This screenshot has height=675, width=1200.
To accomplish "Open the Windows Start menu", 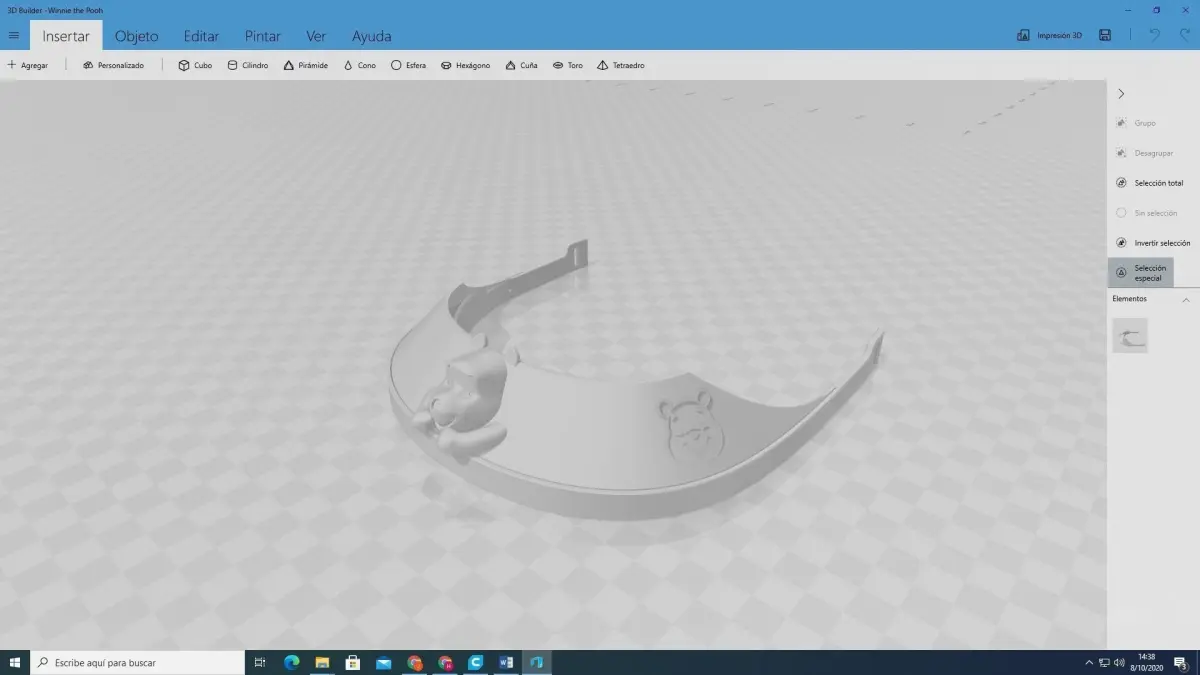I will (15, 662).
